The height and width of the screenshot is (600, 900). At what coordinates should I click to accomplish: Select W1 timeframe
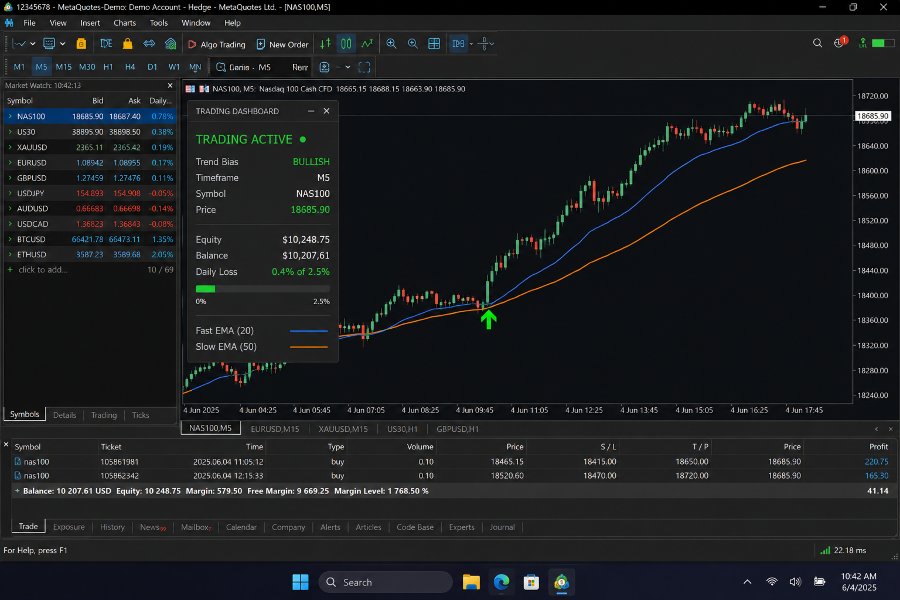click(x=174, y=67)
